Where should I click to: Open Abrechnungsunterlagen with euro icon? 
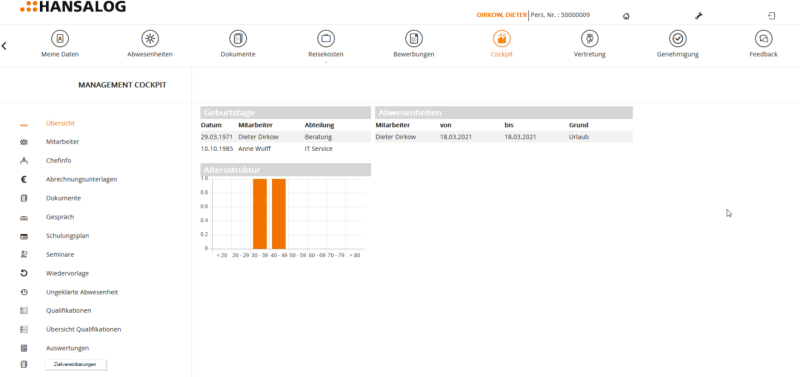coord(82,180)
